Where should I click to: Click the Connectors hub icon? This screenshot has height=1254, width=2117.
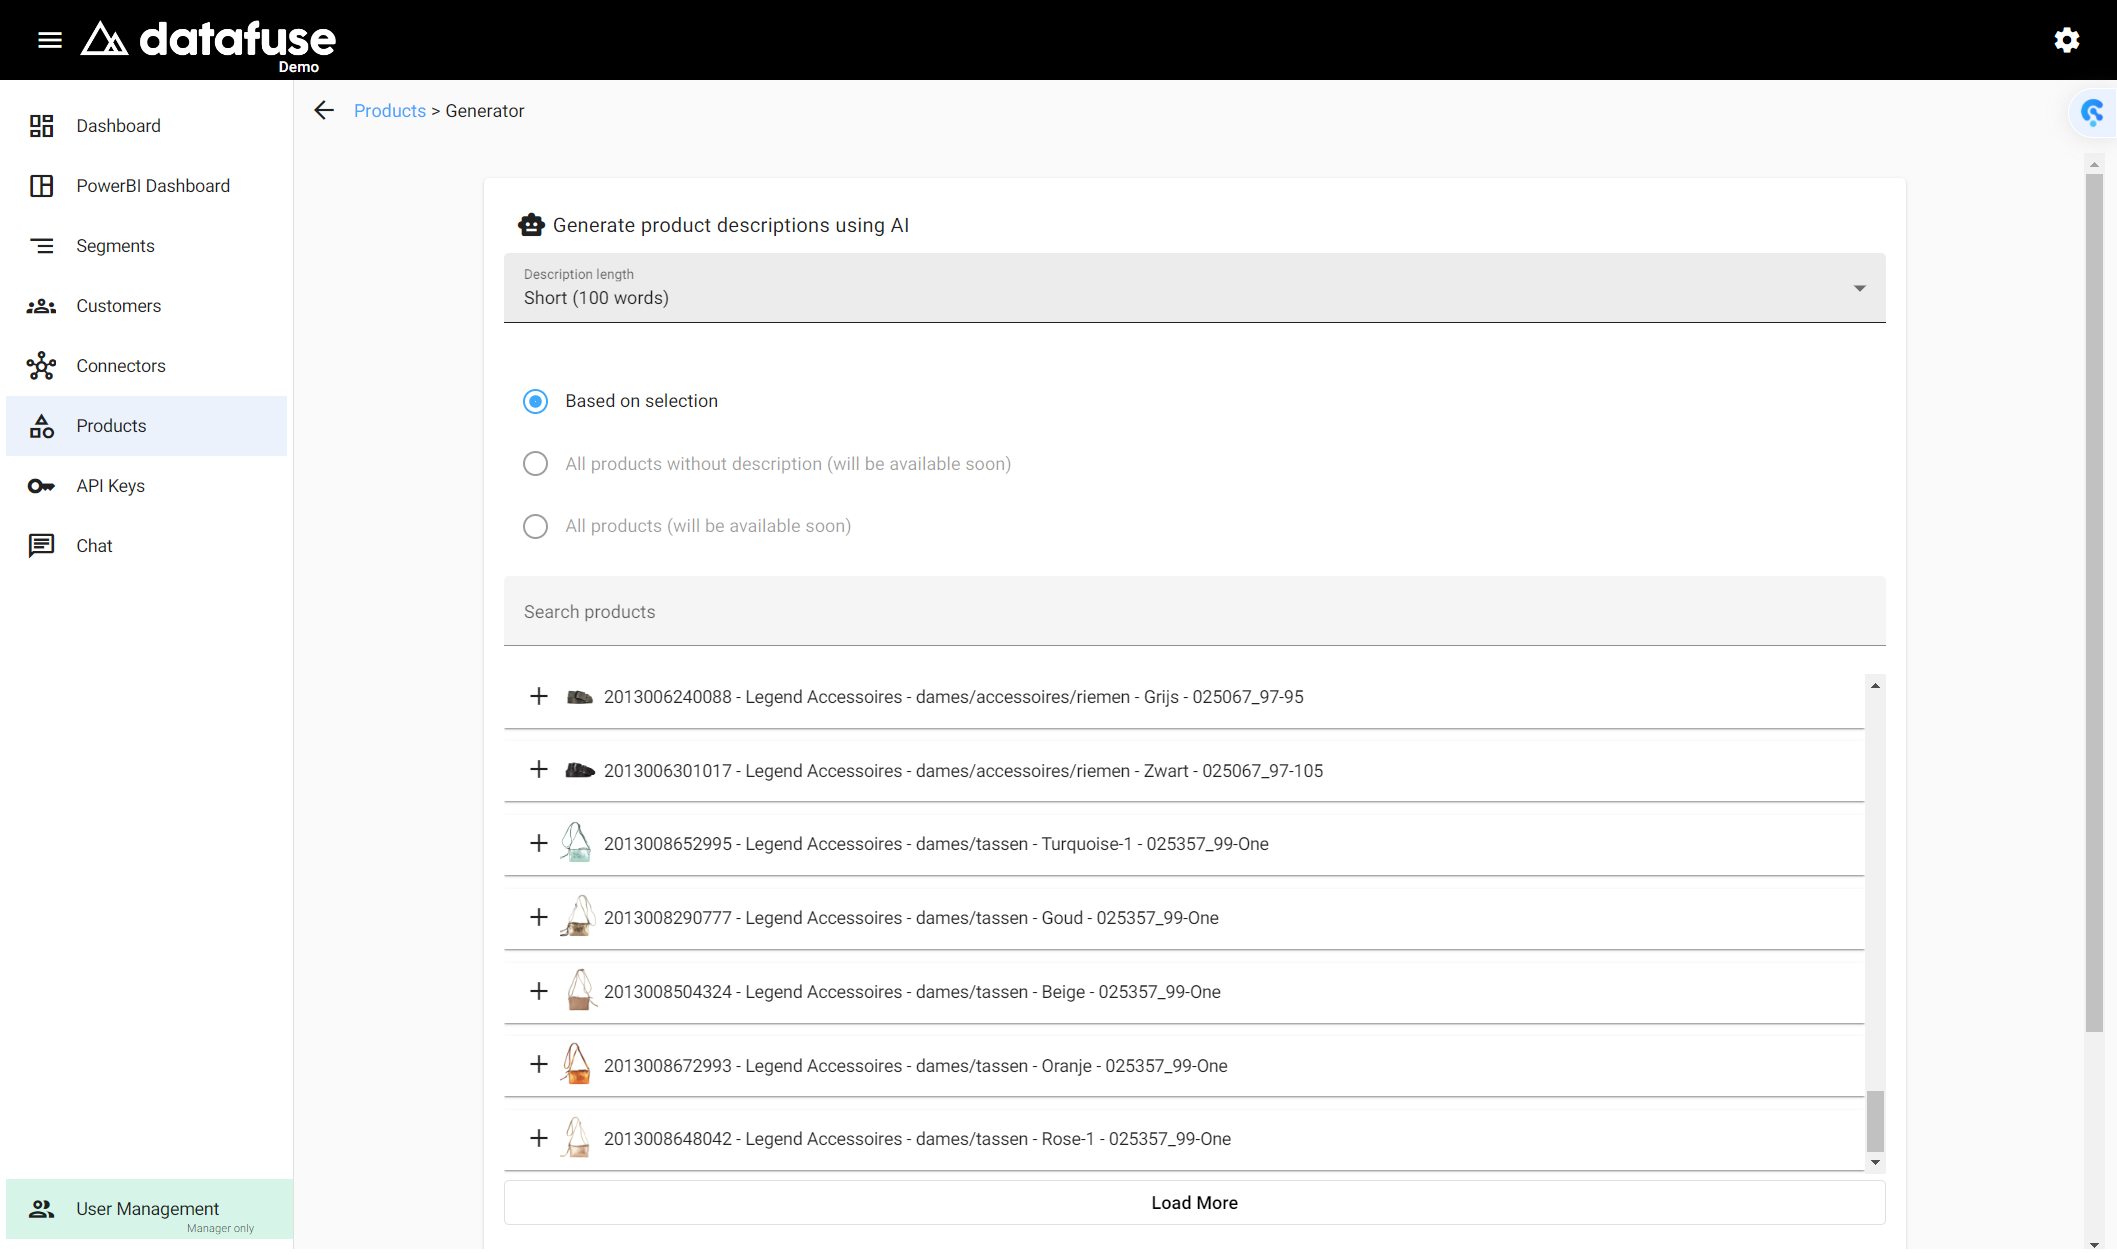(x=41, y=366)
